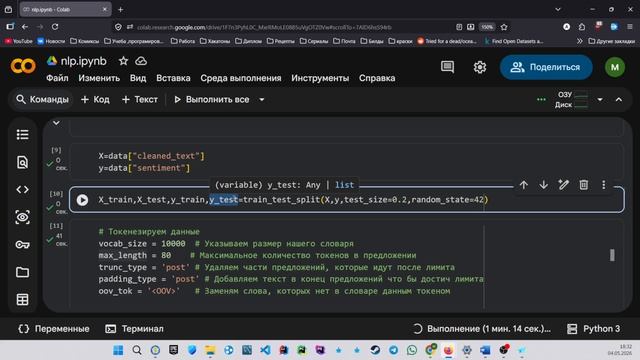Expand the Выполнить все dropdown arrow
Image resolution: width=640 pixels, height=360 pixels.
[x=262, y=100]
